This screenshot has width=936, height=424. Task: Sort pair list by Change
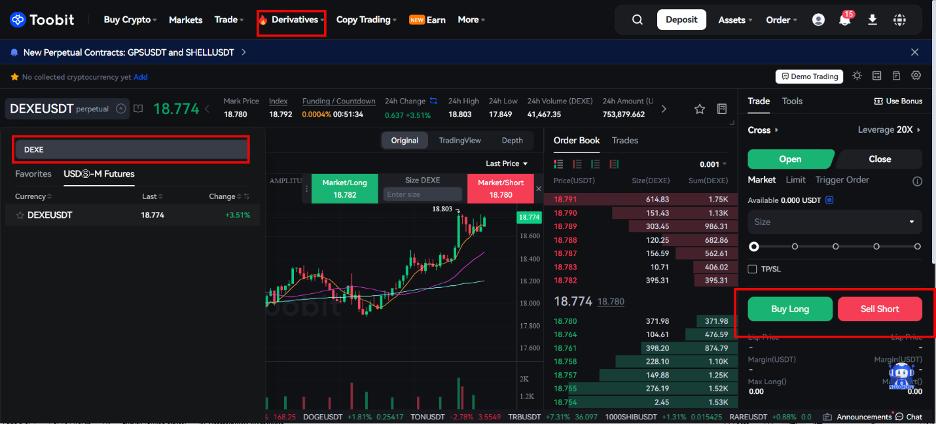pyautogui.click(x=226, y=196)
